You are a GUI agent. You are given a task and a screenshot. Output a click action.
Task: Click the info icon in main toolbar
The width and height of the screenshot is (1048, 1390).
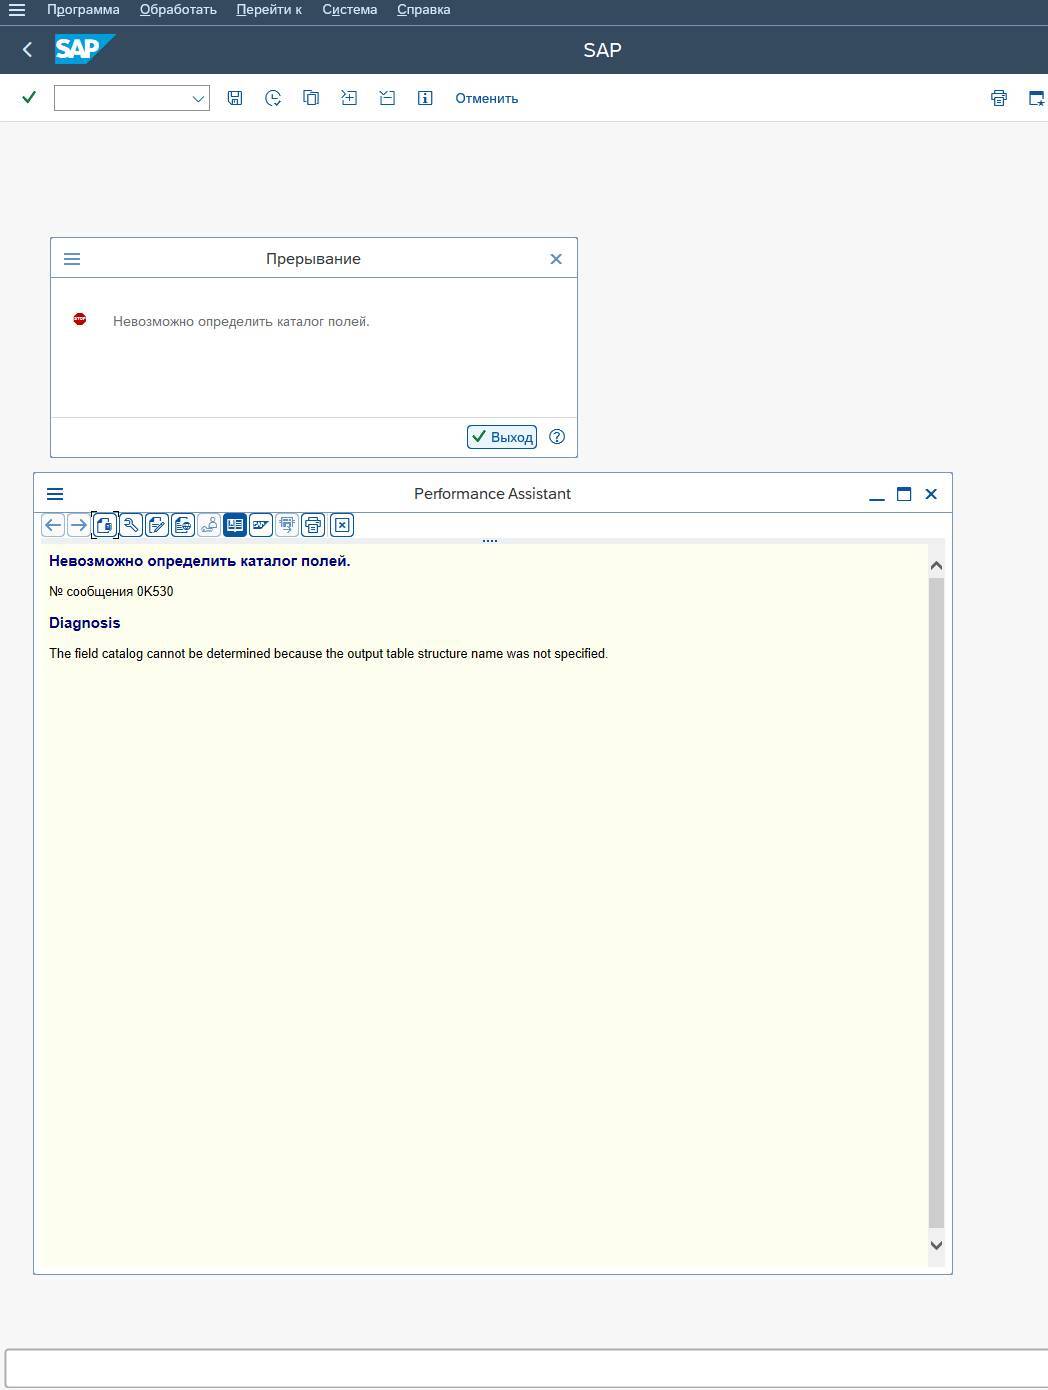point(425,98)
